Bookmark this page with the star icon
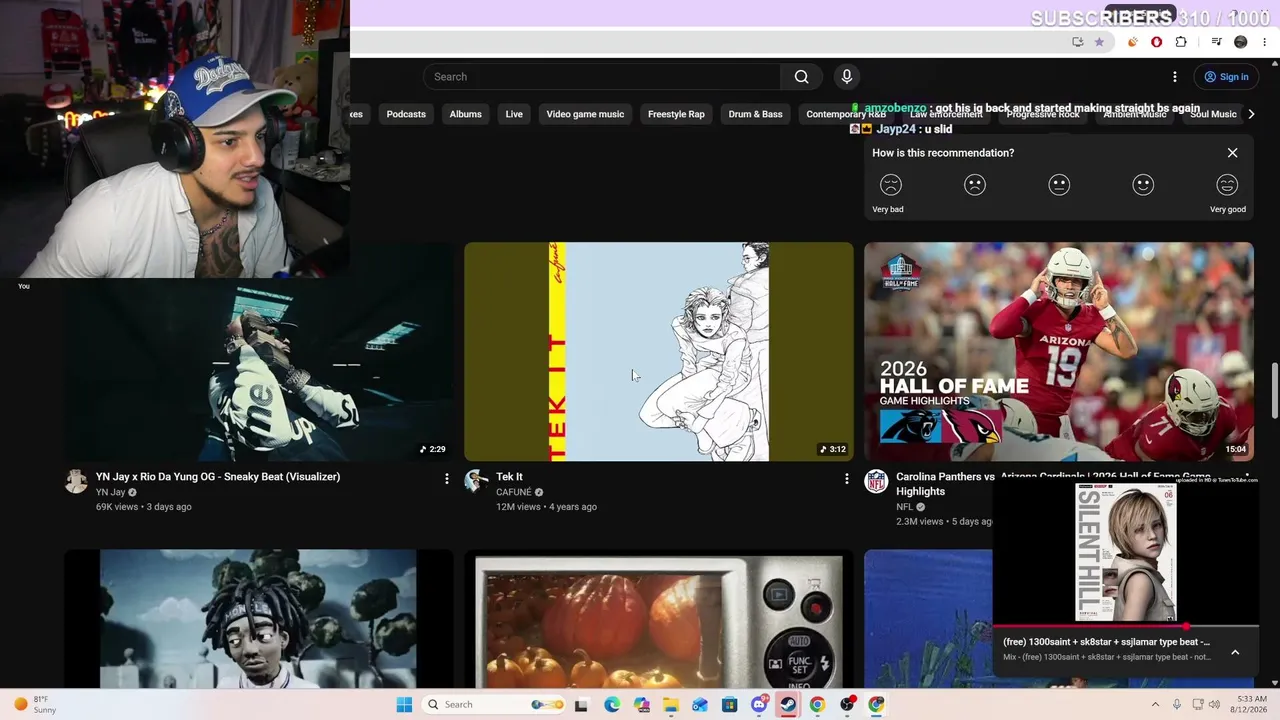Image resolution: width=1280 pixels, height=720 pixels. click(1099, 42)
